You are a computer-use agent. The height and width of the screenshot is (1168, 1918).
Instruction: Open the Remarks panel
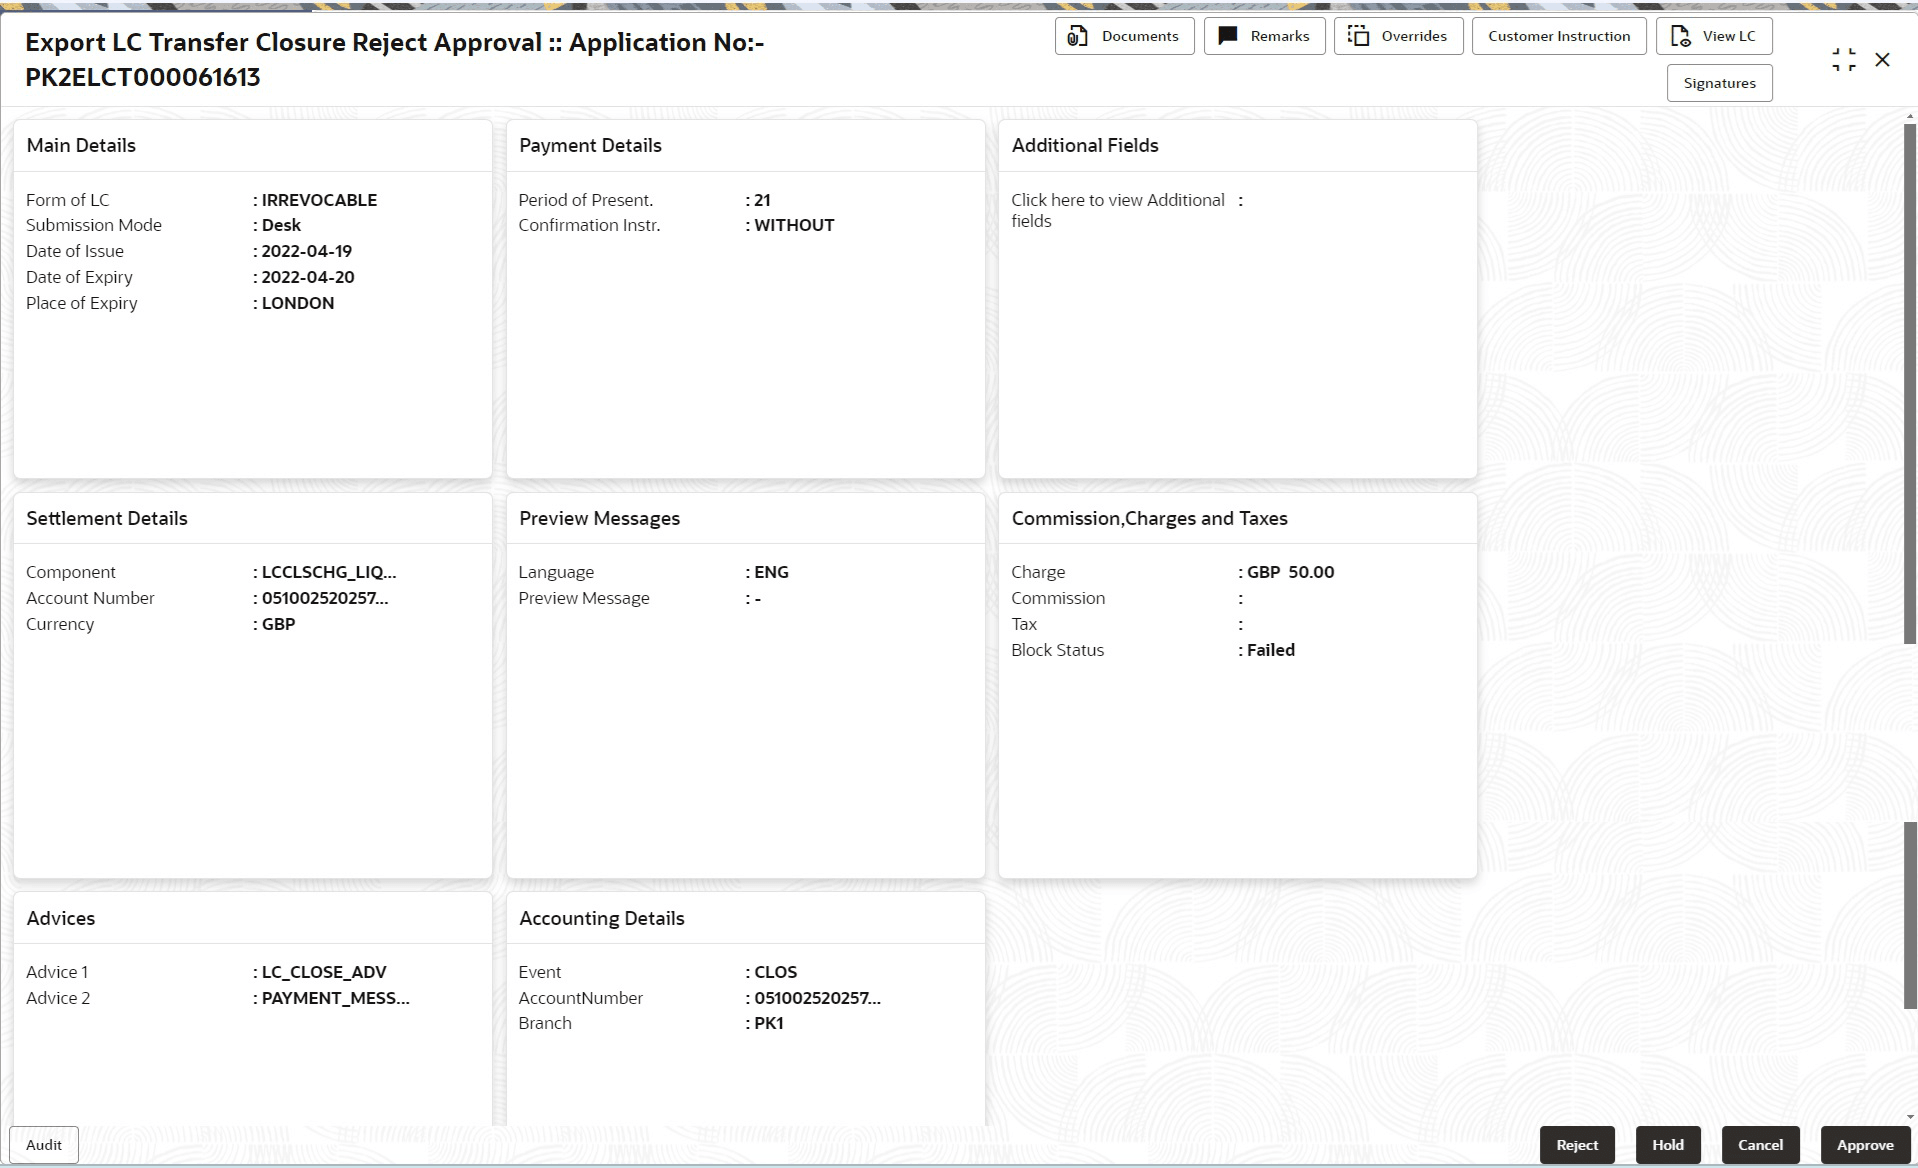tap(1264, 36)
